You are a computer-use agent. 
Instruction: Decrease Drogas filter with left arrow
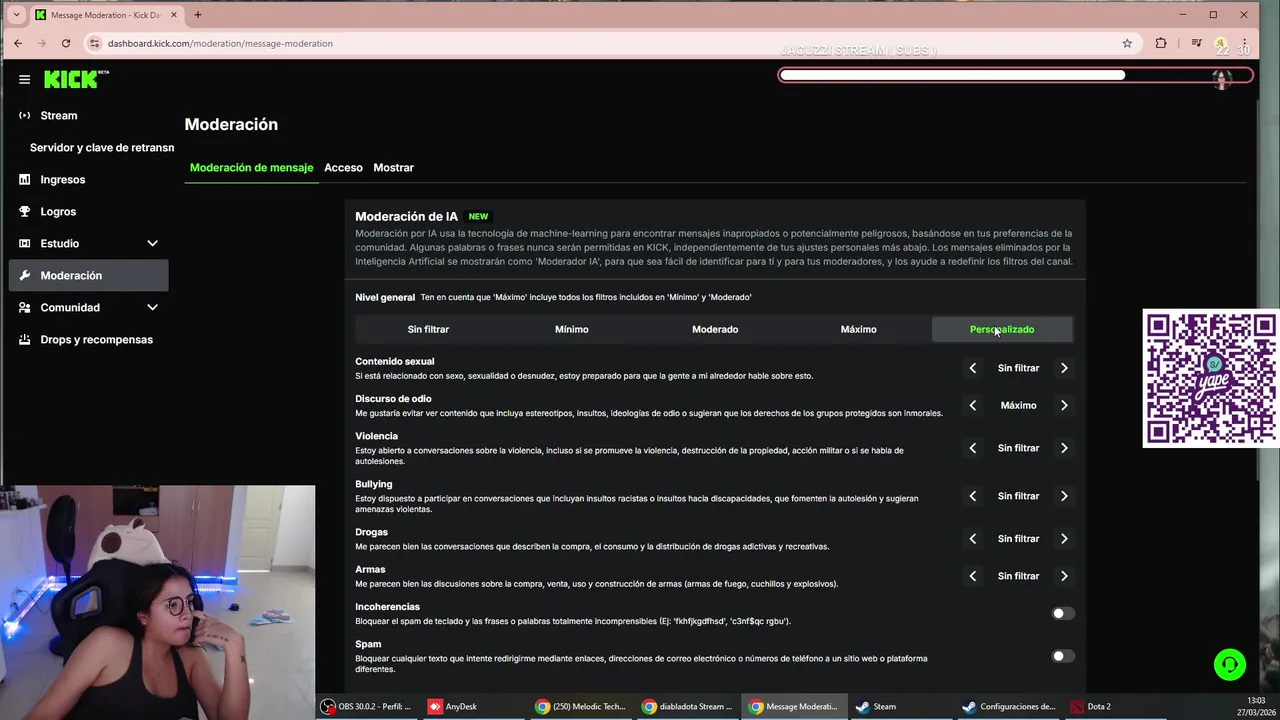(972, 538)
